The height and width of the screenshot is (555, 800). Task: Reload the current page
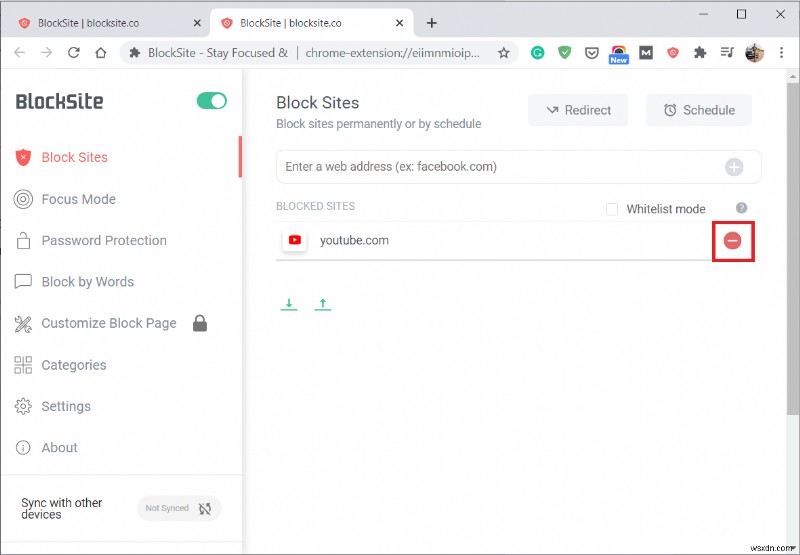(x=74, y=53)
